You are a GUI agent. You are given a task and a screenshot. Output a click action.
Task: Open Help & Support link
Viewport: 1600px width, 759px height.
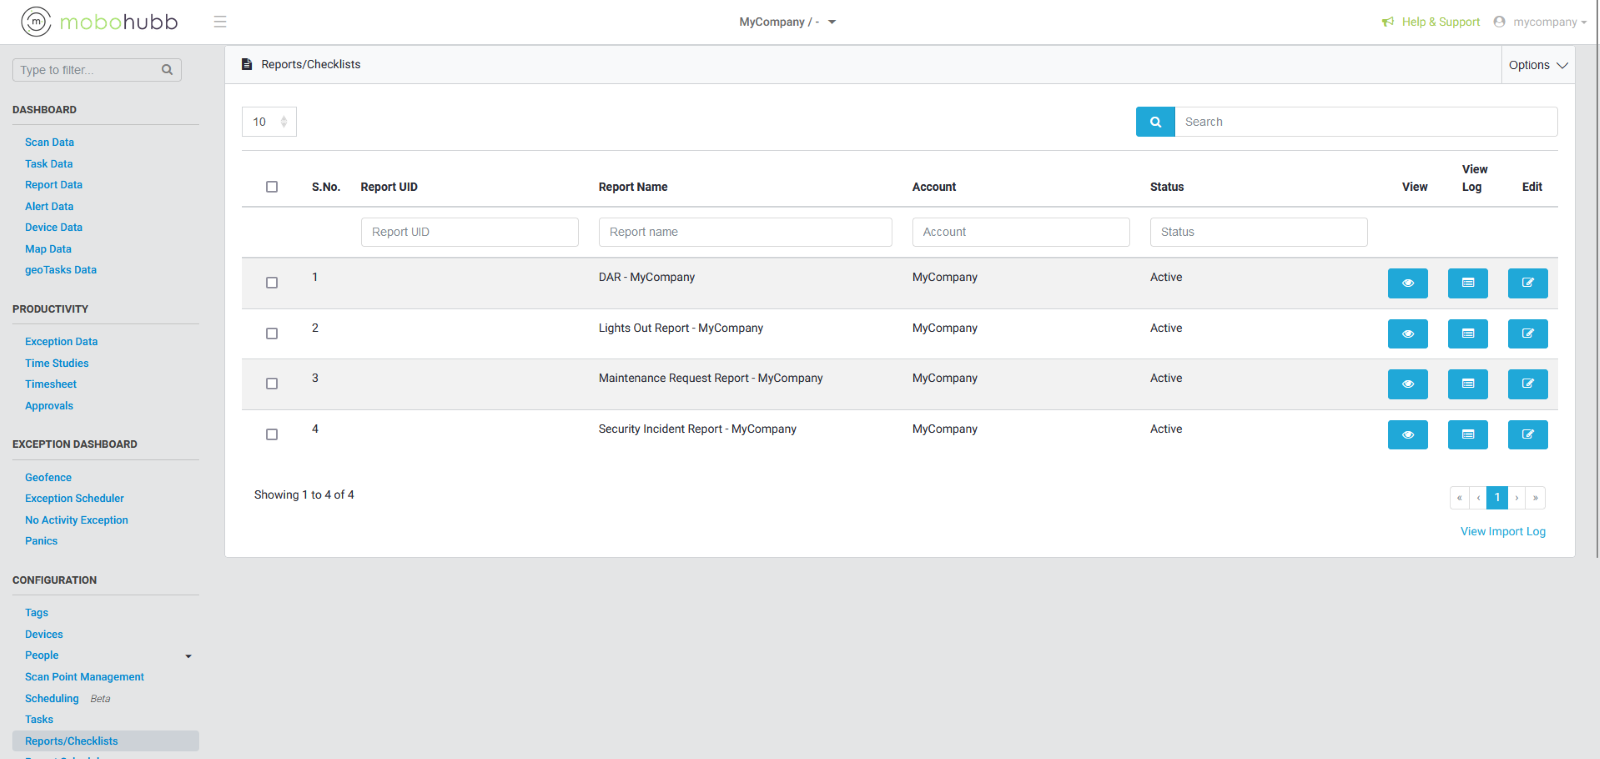(1439, 22)
